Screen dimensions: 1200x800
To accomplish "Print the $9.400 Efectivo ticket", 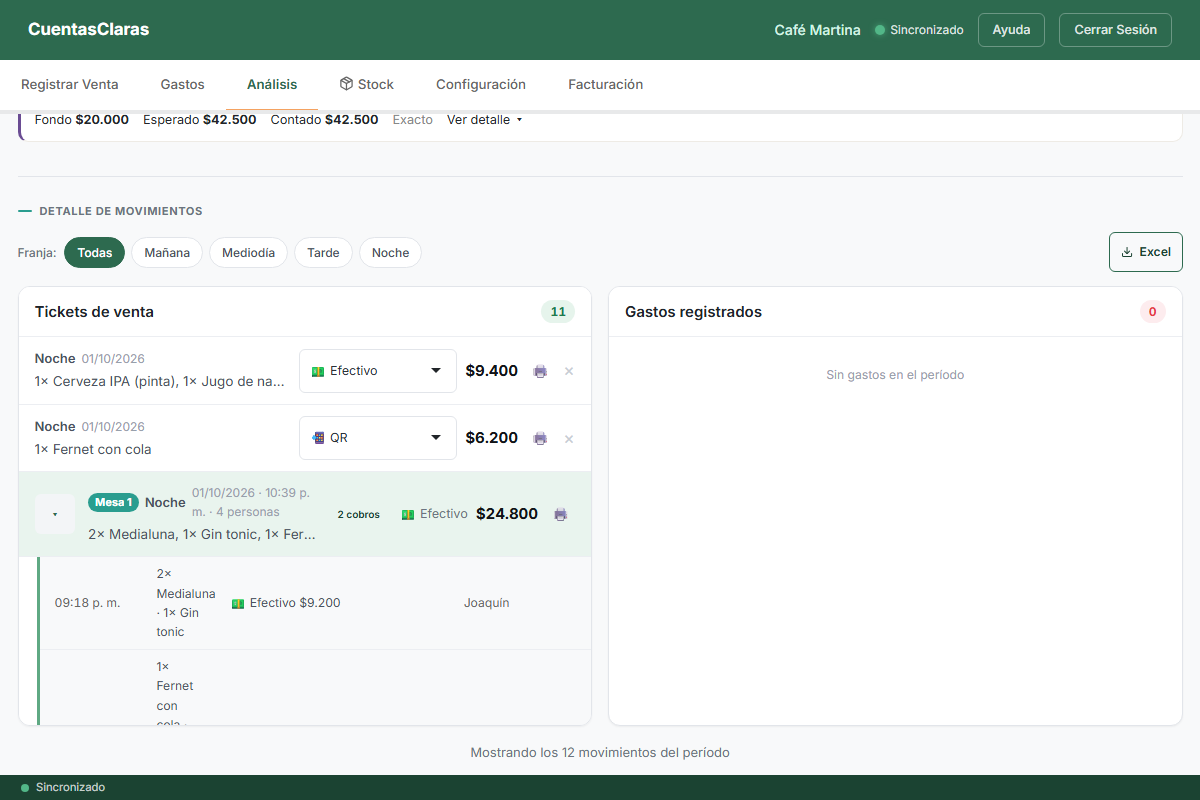I will pyautogui.click(x=540, y=371).
